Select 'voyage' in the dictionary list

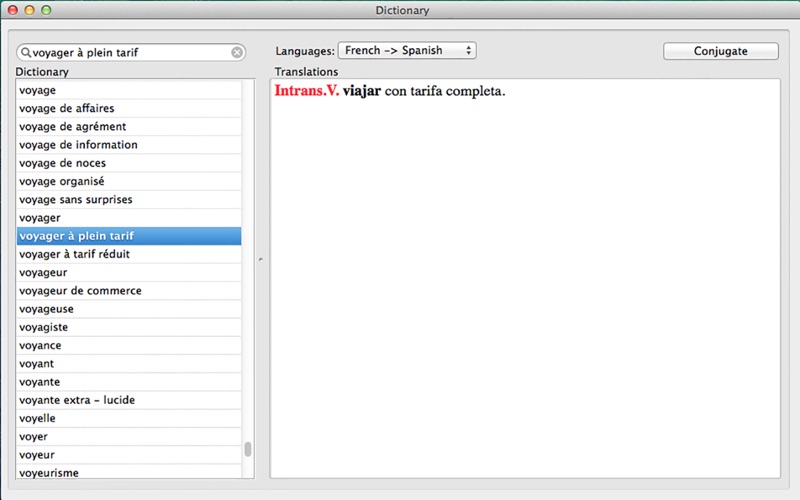coord(129,90)
